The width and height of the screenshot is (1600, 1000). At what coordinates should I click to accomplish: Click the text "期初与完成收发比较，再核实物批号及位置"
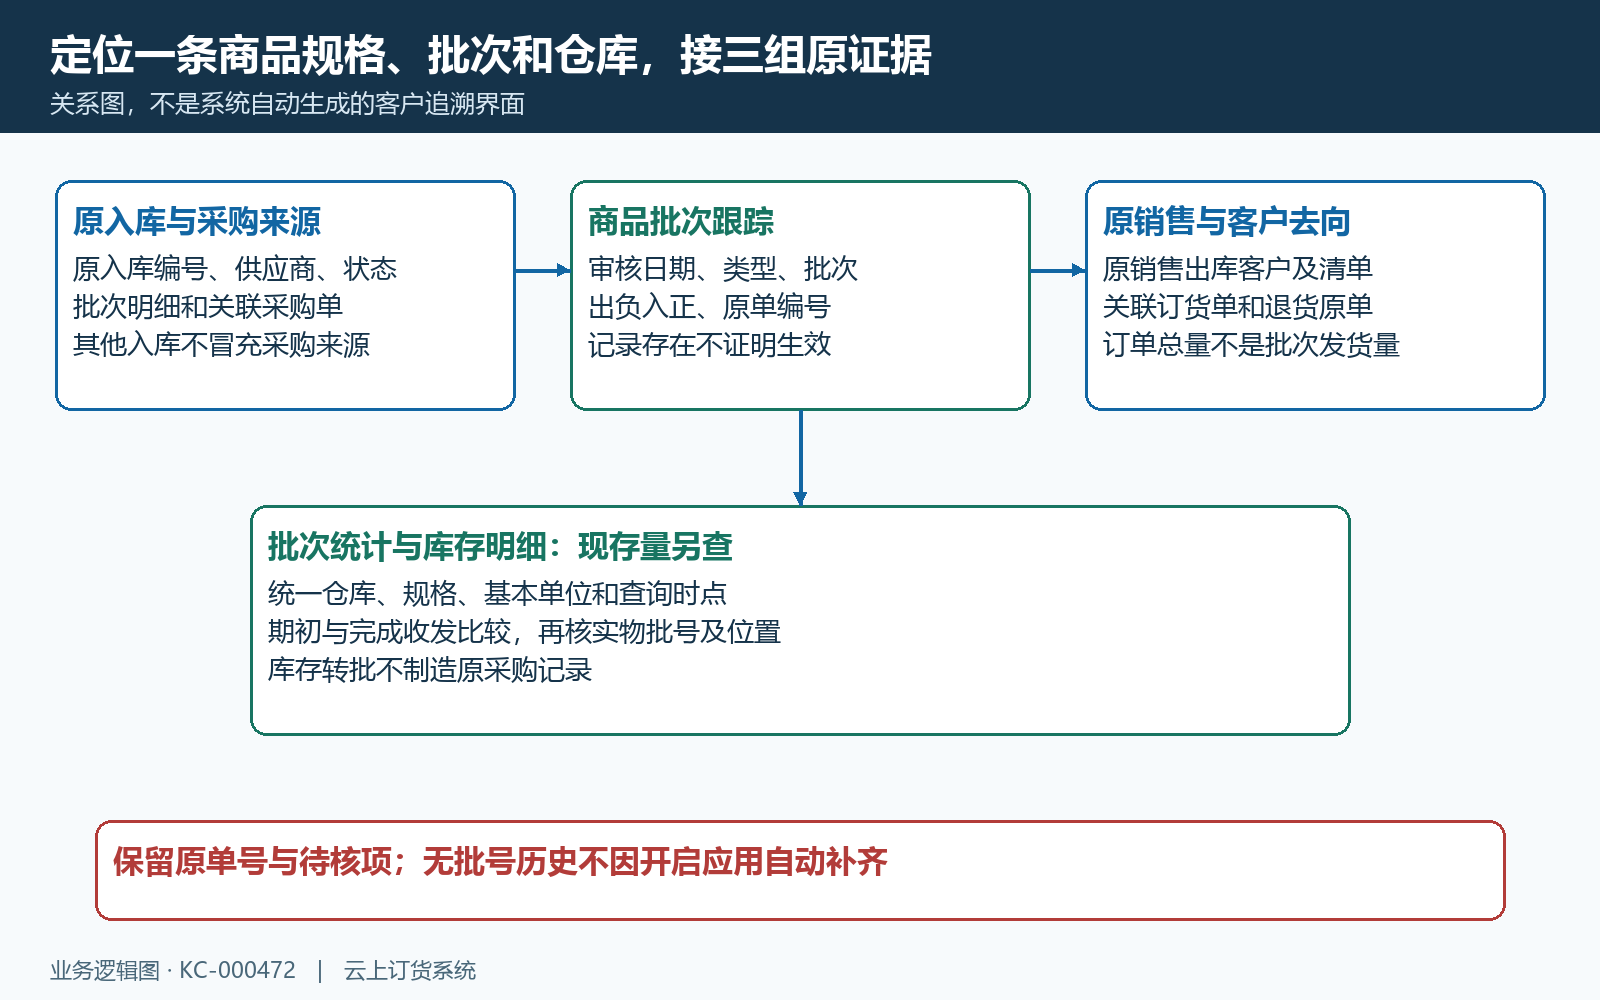pos(524,632)
